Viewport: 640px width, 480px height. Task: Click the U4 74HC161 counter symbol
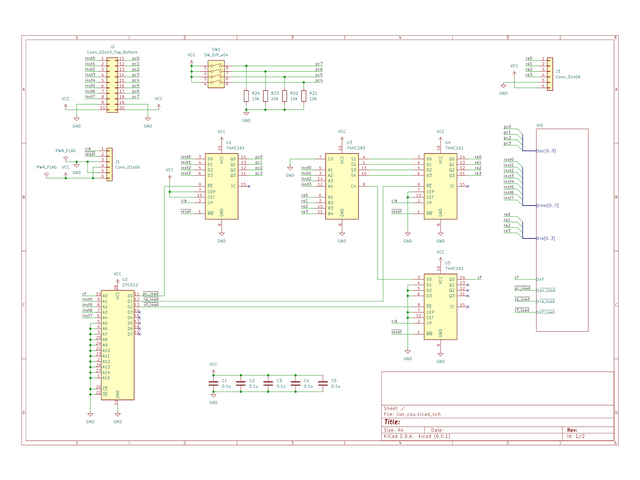(x=440, y=186)
